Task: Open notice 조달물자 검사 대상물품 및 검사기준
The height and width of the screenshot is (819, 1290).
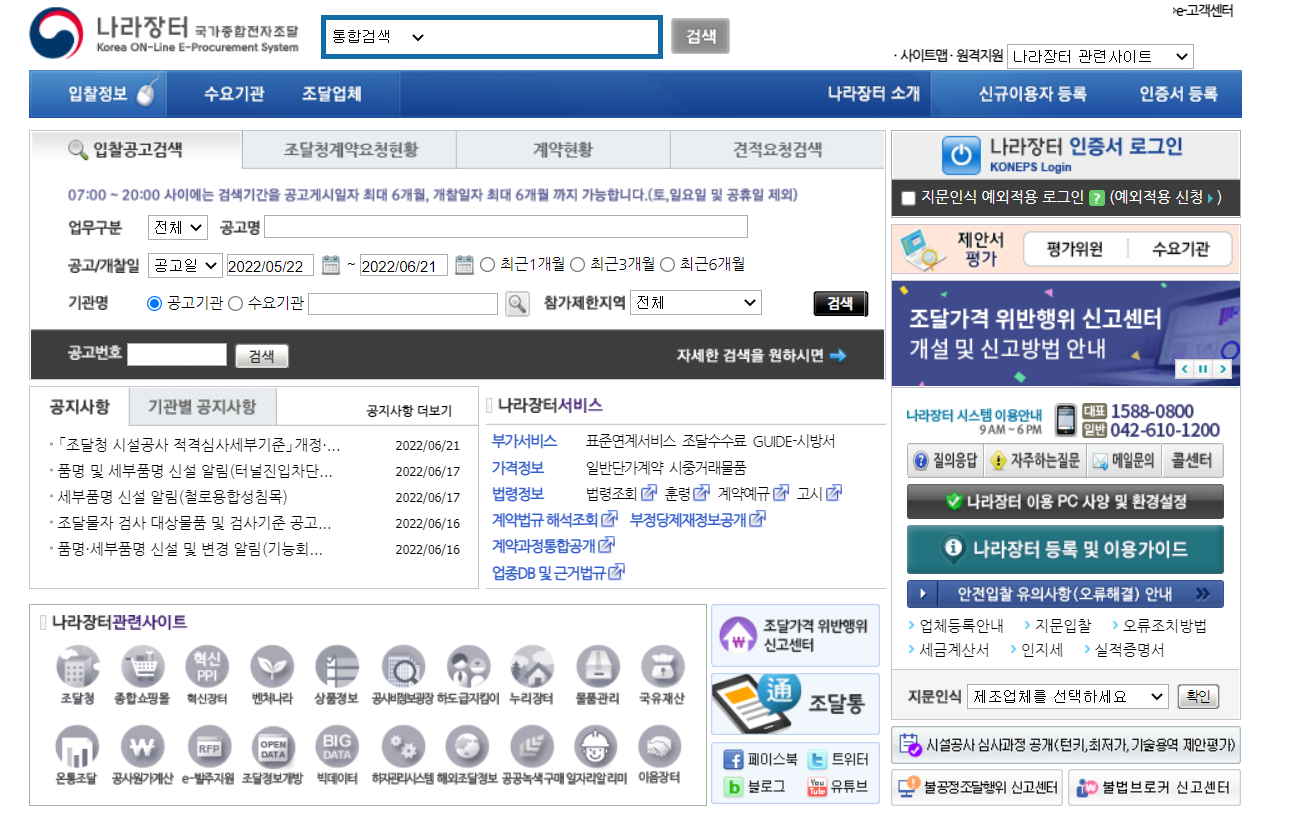Action: click(194, 523)
